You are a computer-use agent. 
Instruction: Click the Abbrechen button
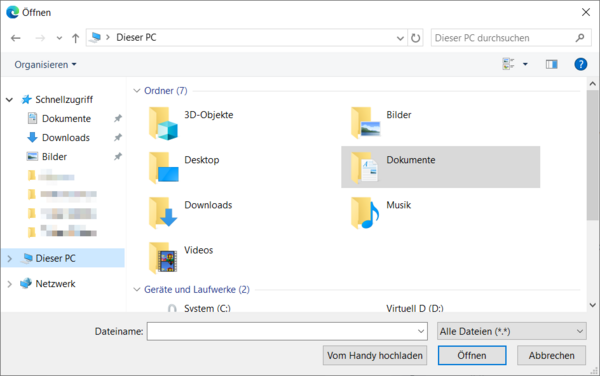click(x=551, y=355)
